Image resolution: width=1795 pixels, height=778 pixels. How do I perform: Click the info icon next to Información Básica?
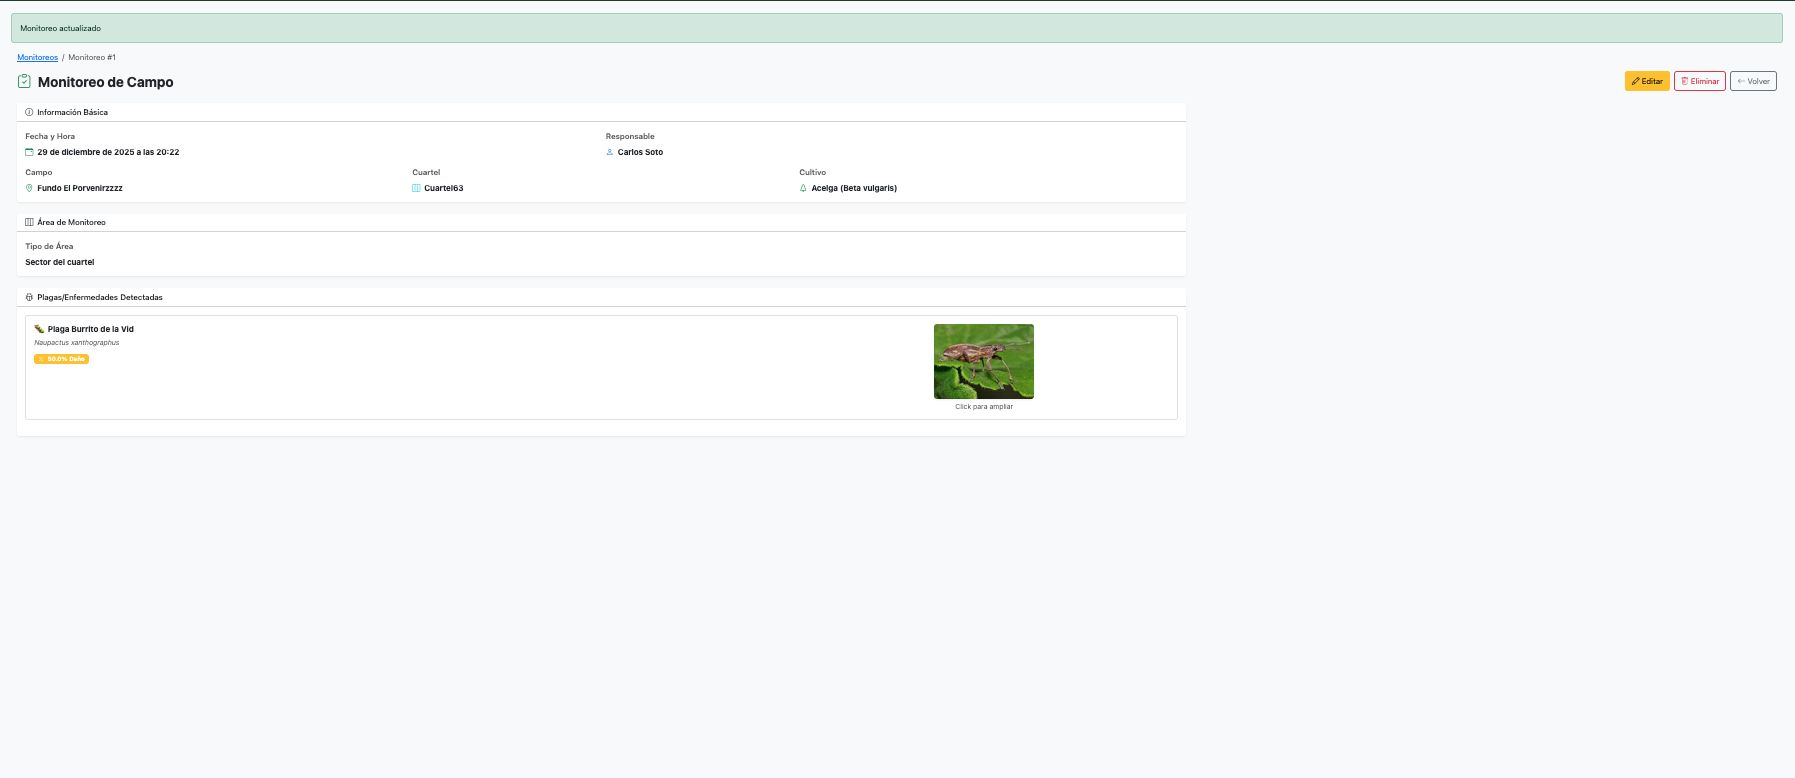tap(29, 112)
